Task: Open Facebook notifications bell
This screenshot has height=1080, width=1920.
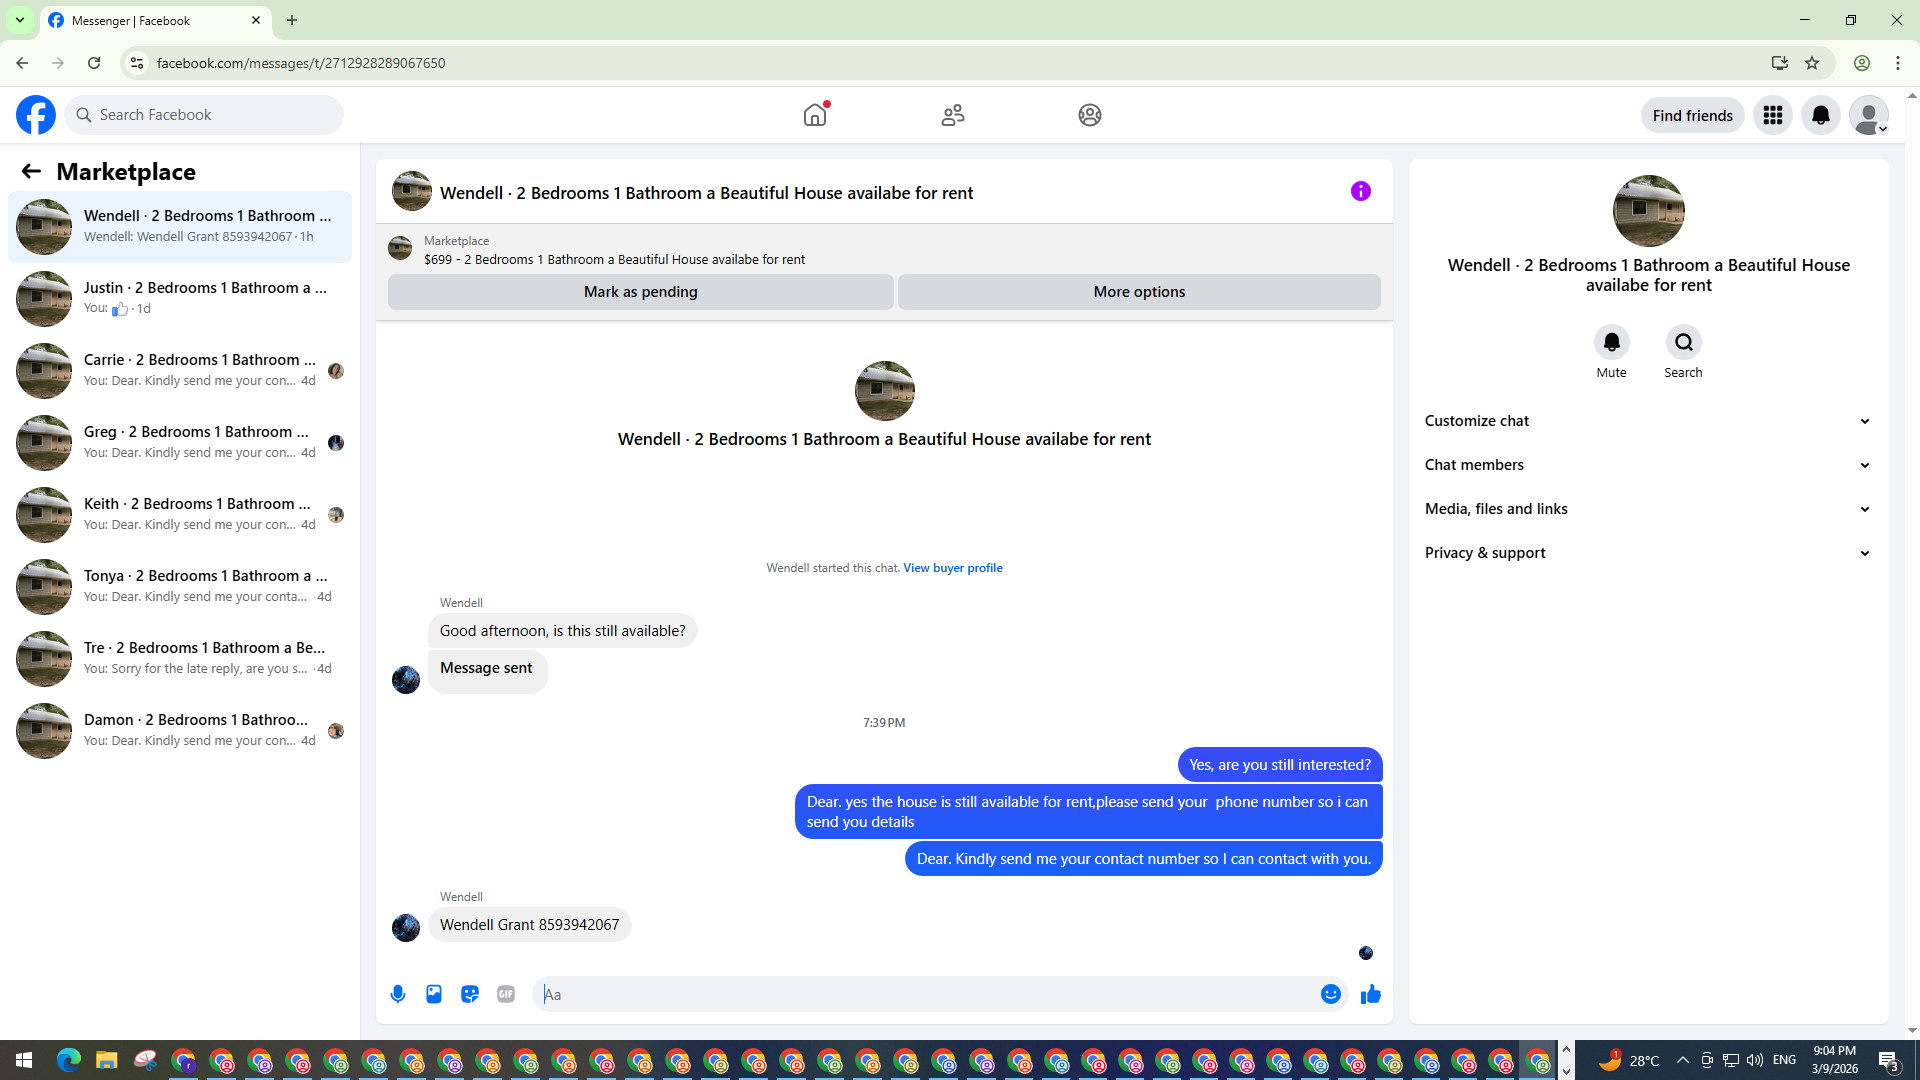Action: pyautogui.click(x=1820, y=115)
